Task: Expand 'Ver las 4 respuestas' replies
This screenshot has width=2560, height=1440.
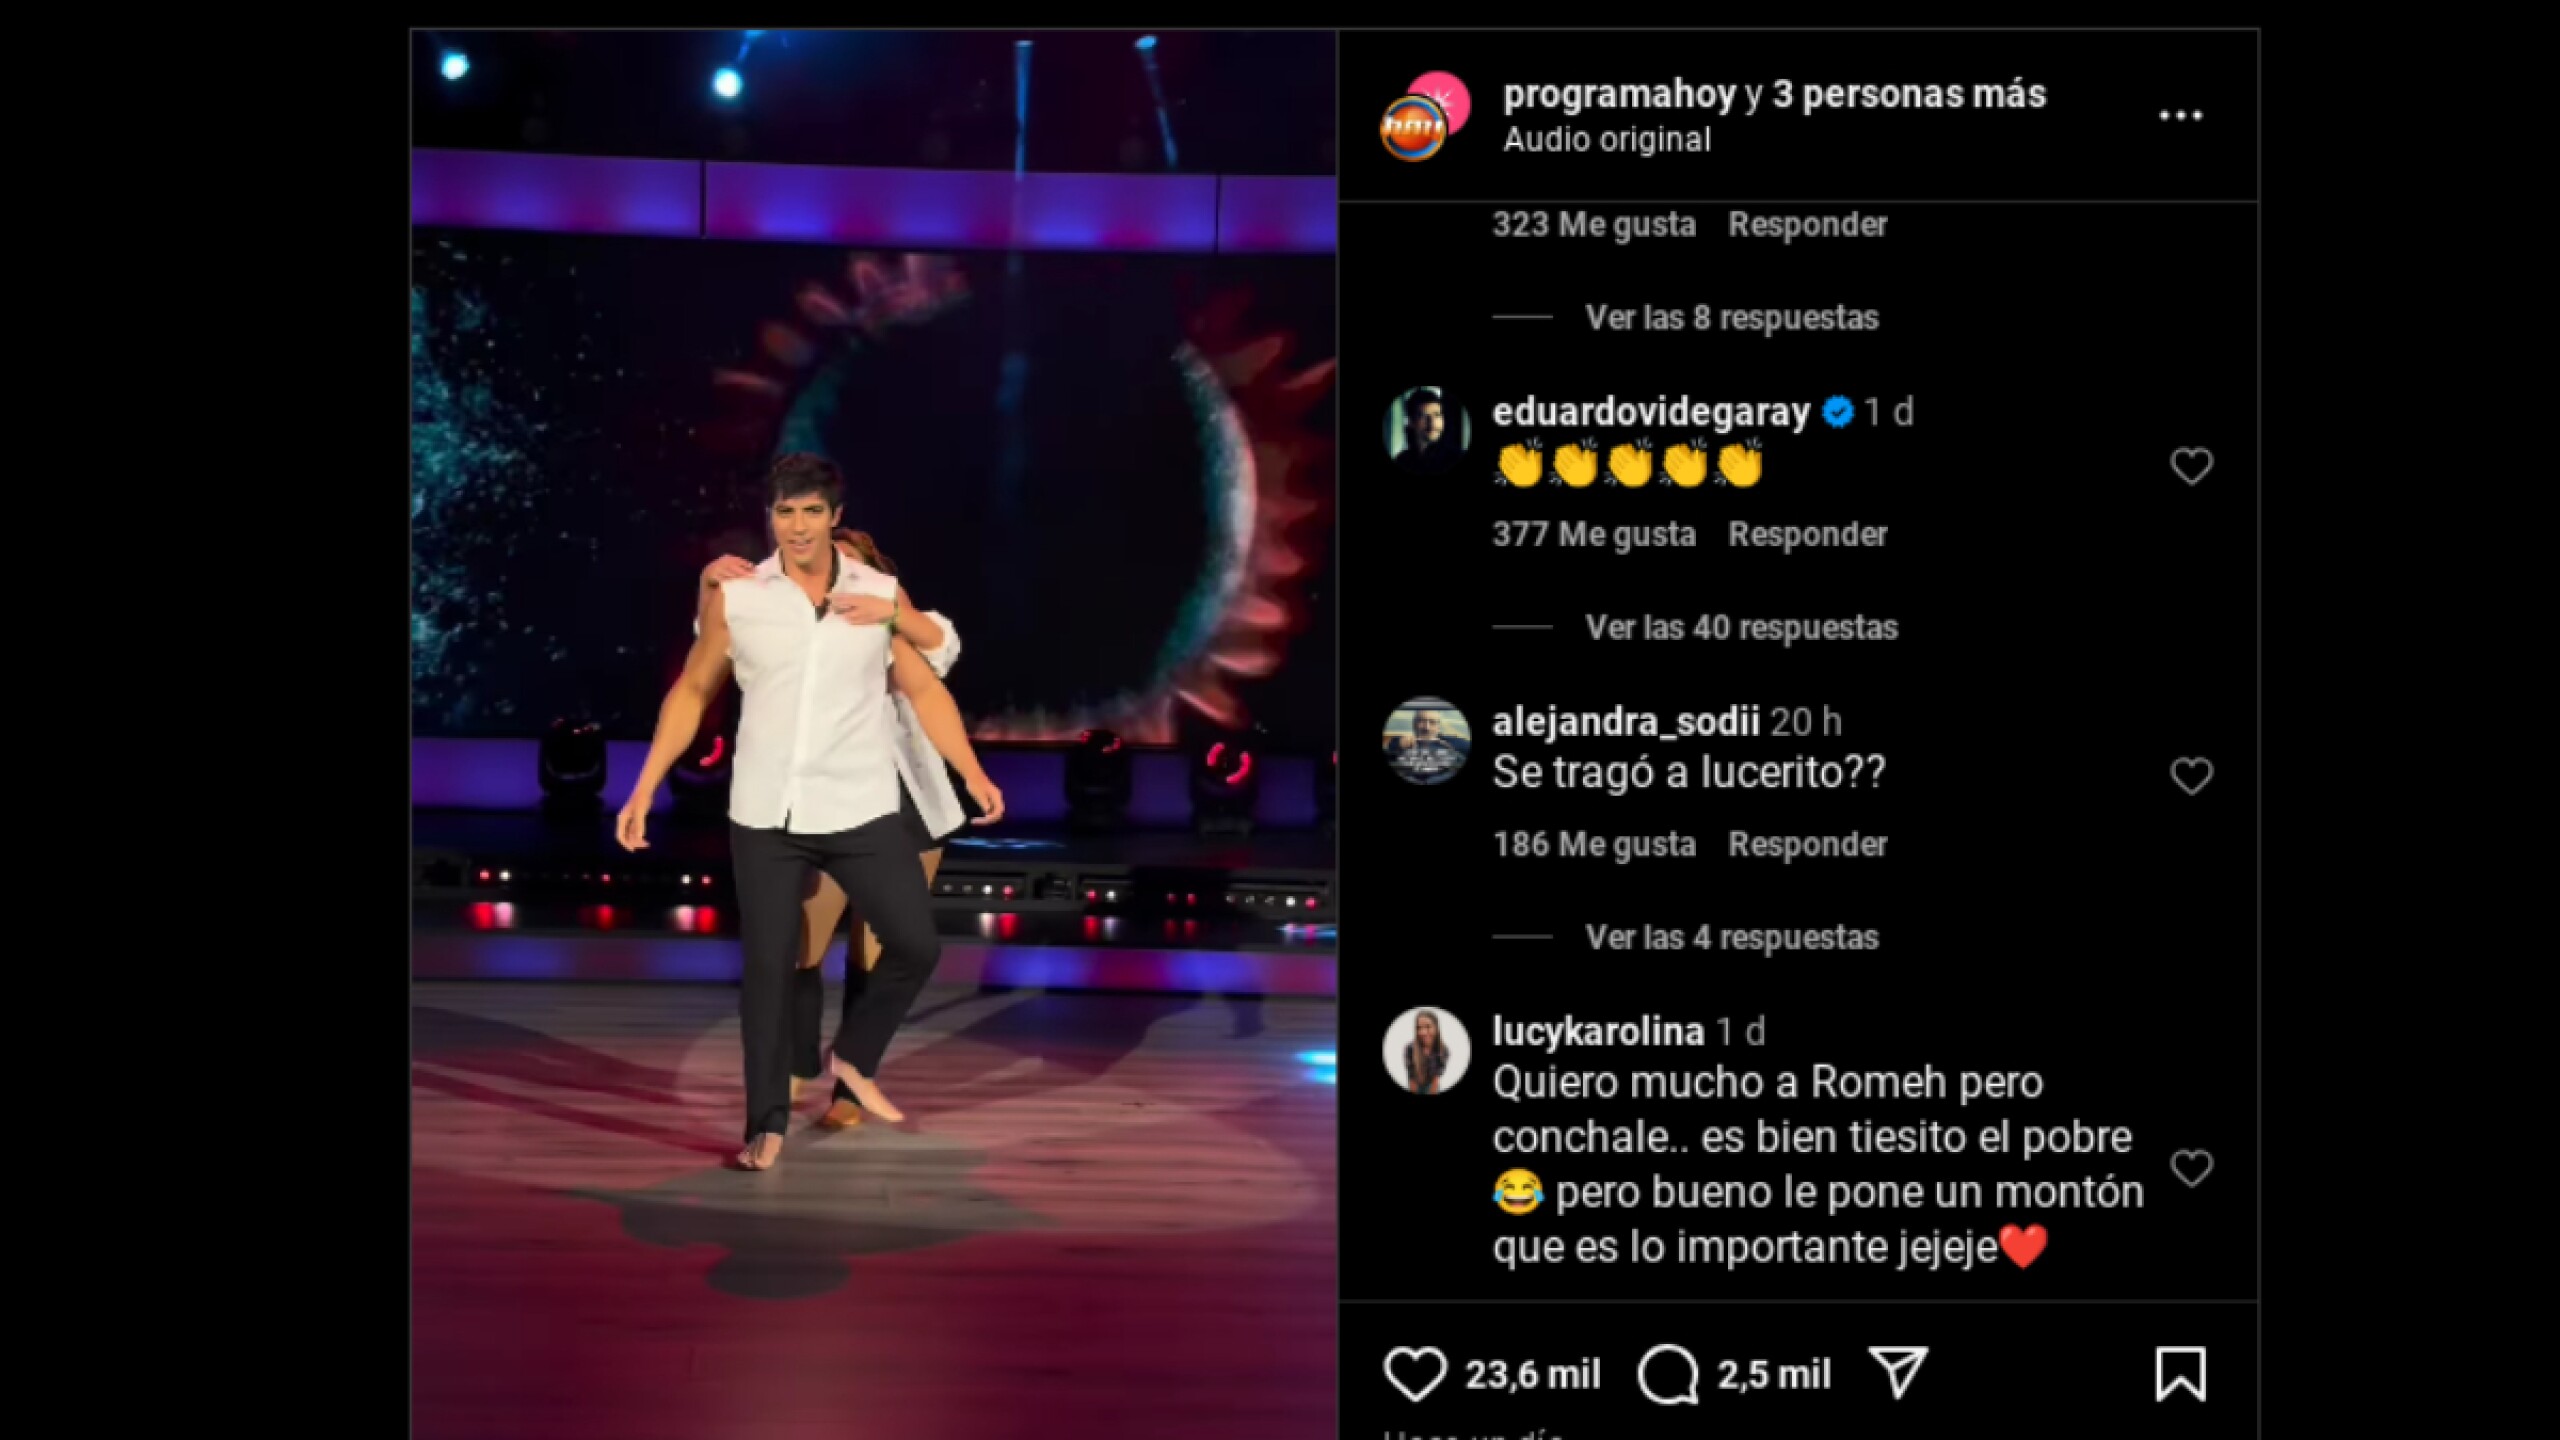Action: pos(1731,938)
